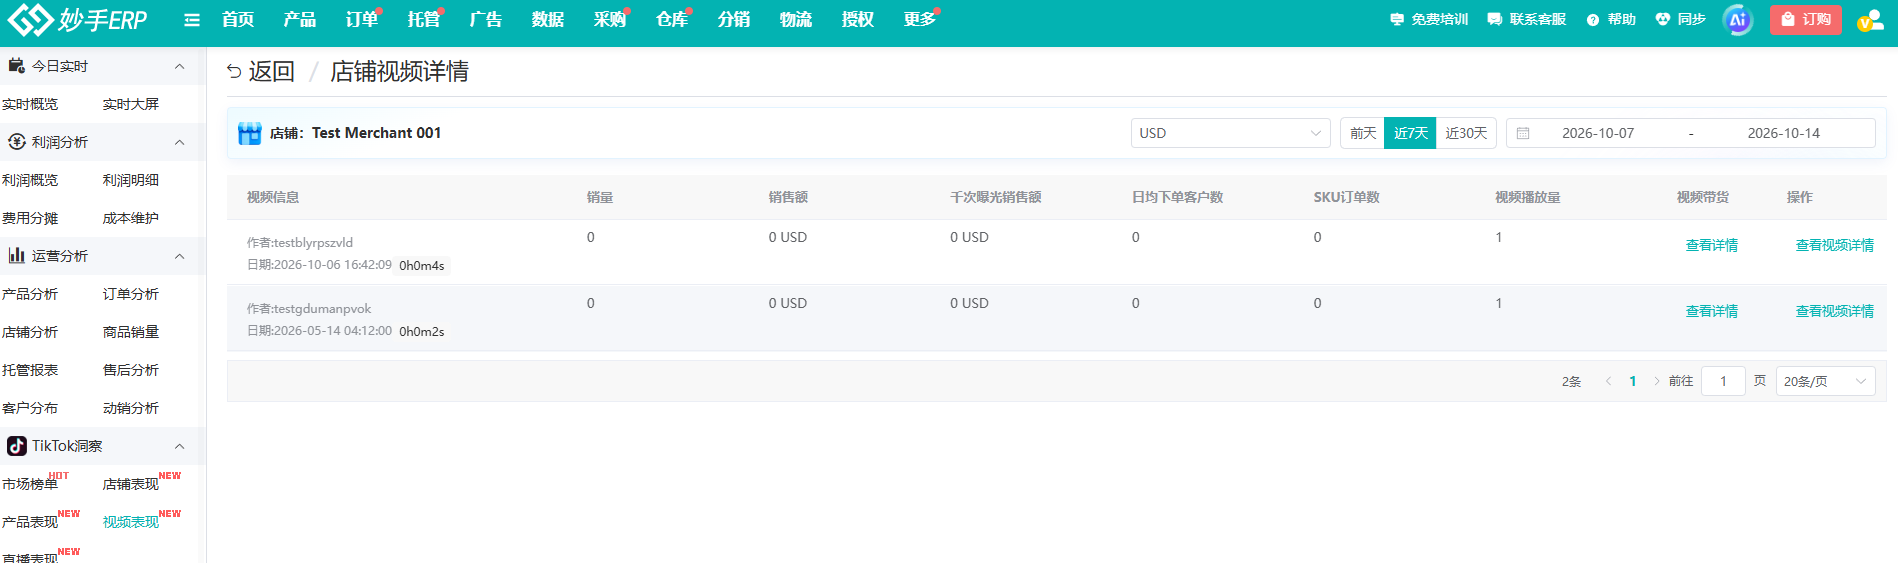Click the 妙手ERP logo

click(77, 19)
